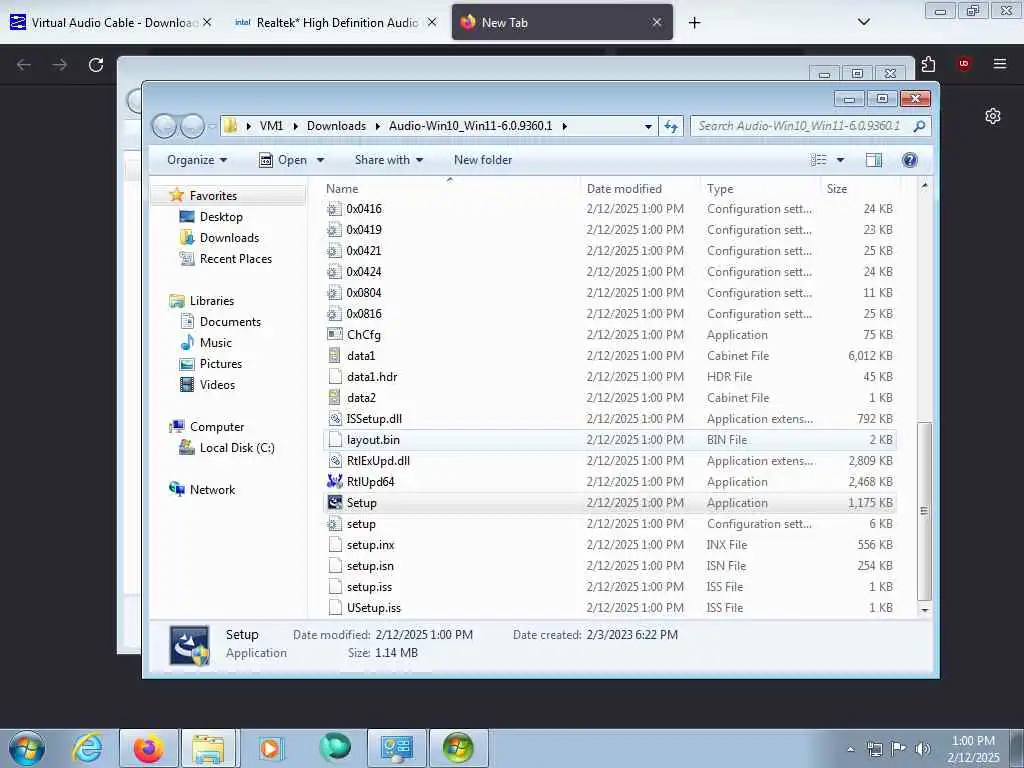Screen dimensions: 1024x768
Task: Click the red uBlock extension icon
Action: pyautogui.click(x=963, y=64)
